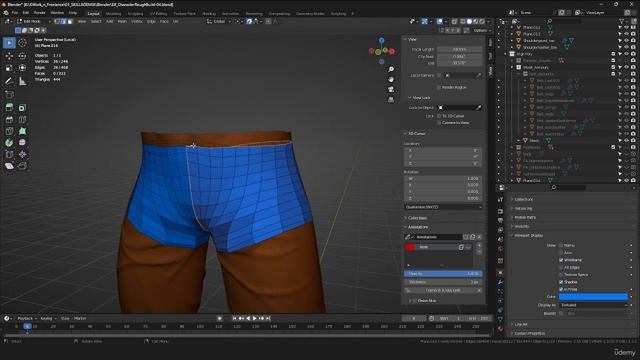Screen dimensions: 640x360
Task: Open the Global orientation dropdown
Action: pos(219,21)
